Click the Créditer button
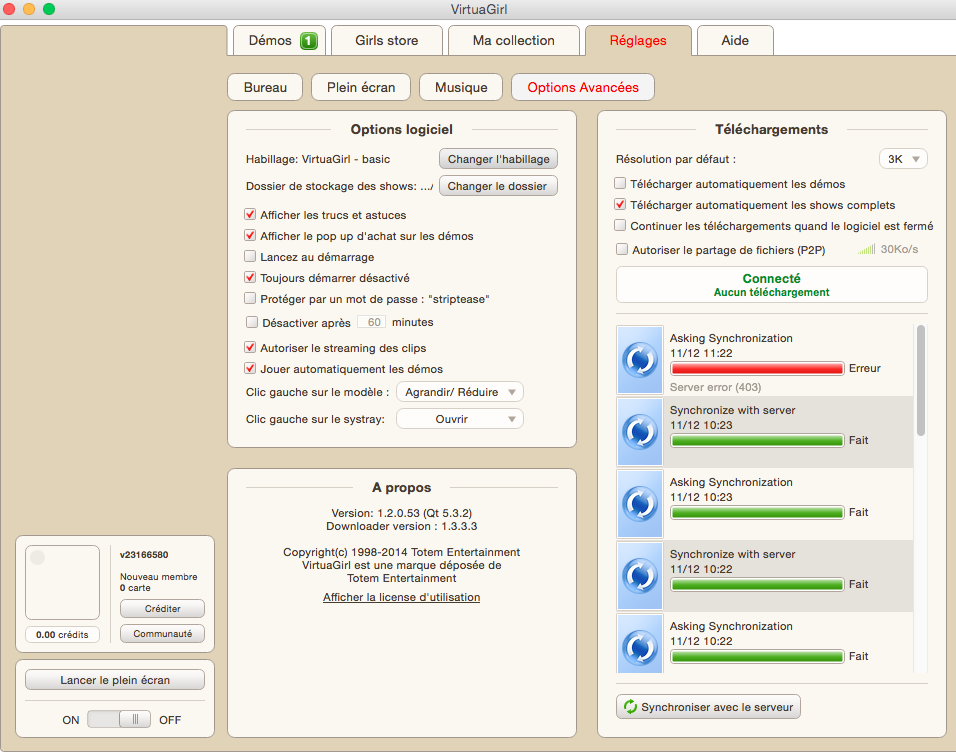956x753 pixels. (162, 608)
